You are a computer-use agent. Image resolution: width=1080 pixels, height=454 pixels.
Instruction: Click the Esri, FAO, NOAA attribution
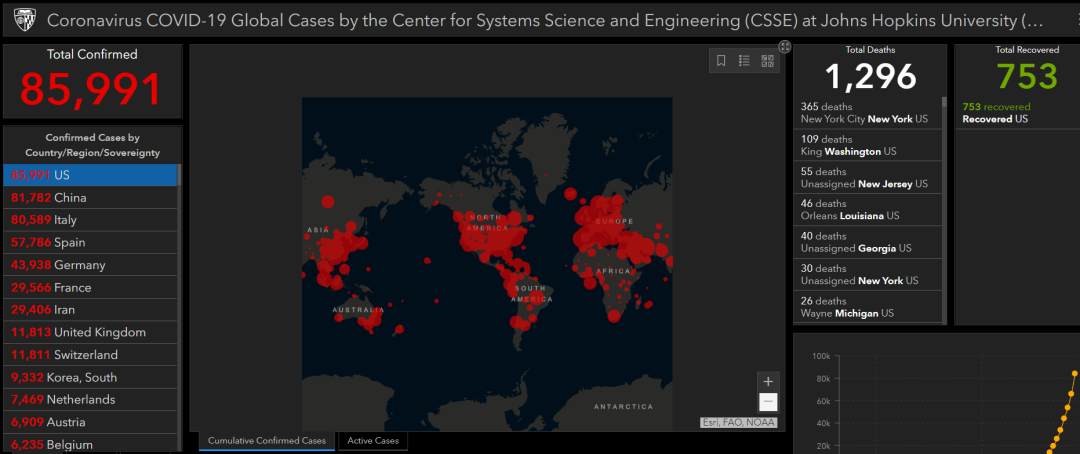click(738, 423)
